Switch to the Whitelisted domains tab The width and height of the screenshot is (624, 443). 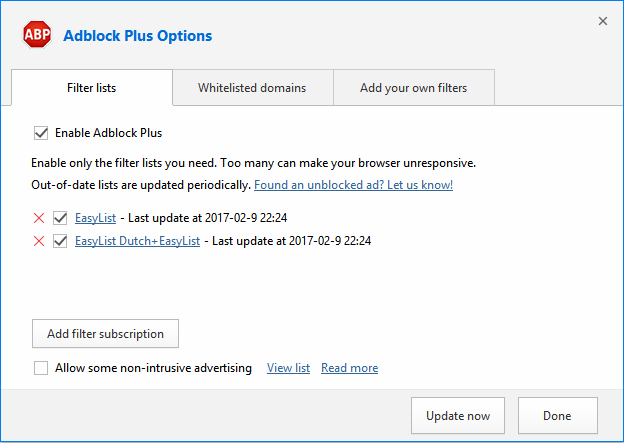tap(252, 88)
